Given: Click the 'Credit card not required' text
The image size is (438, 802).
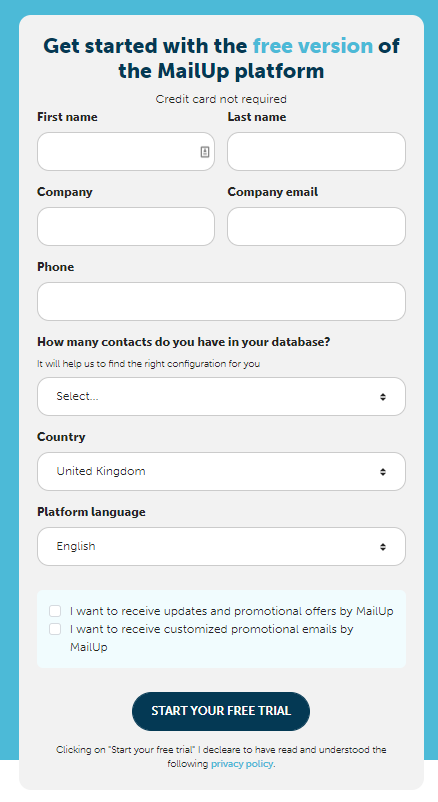Looking at the screenshot, I should pos(221,99).
